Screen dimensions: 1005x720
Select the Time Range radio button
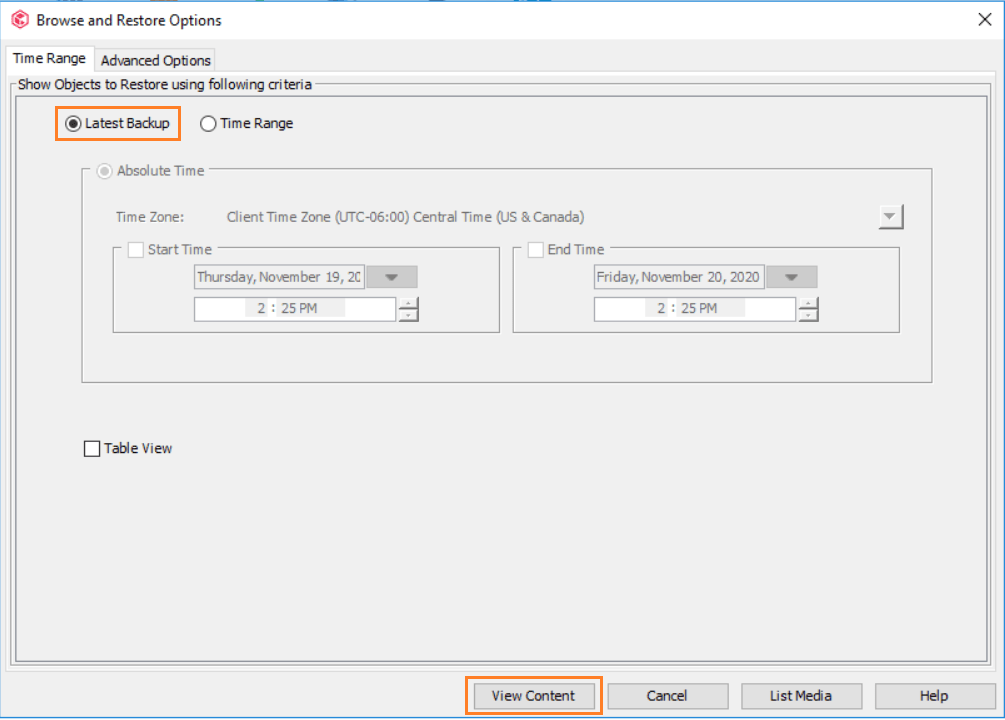click(208, 124)
